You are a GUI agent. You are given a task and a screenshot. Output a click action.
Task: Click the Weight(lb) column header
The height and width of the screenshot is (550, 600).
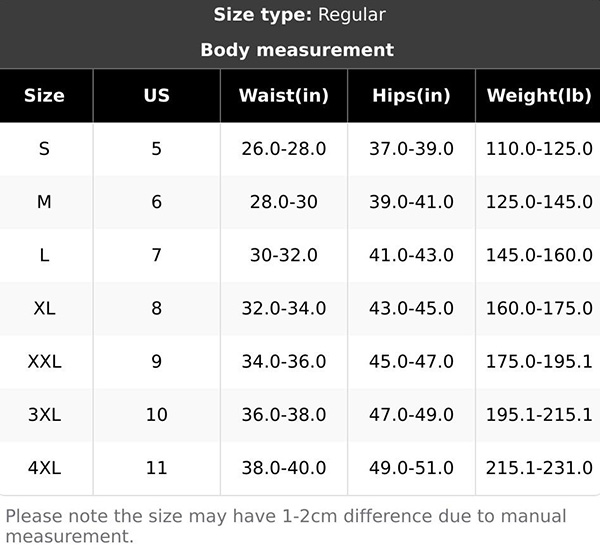(539, 95)
